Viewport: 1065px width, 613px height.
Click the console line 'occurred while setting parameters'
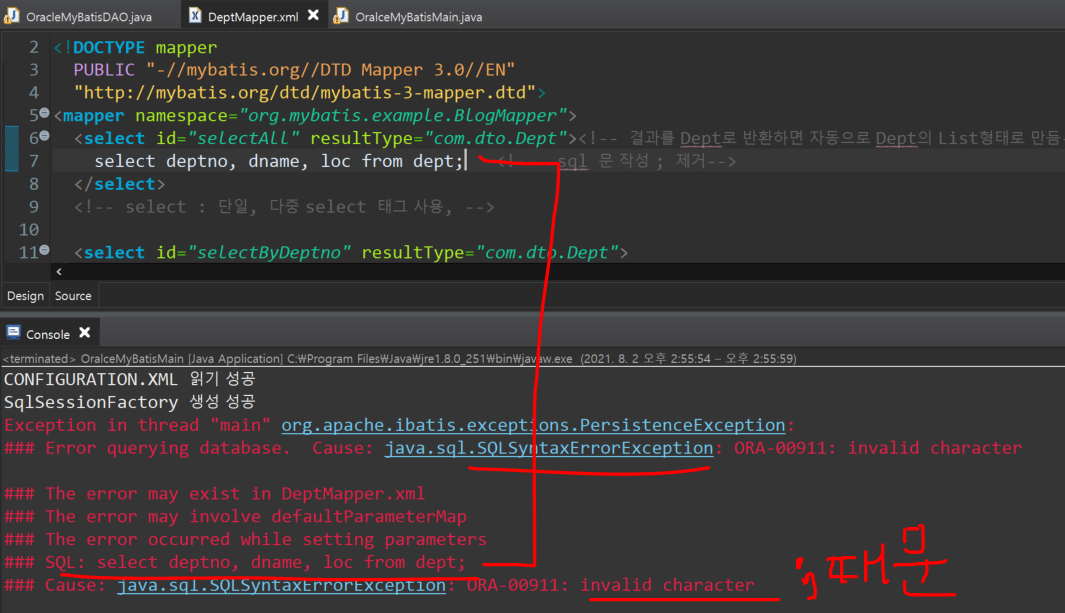(245, 540)
